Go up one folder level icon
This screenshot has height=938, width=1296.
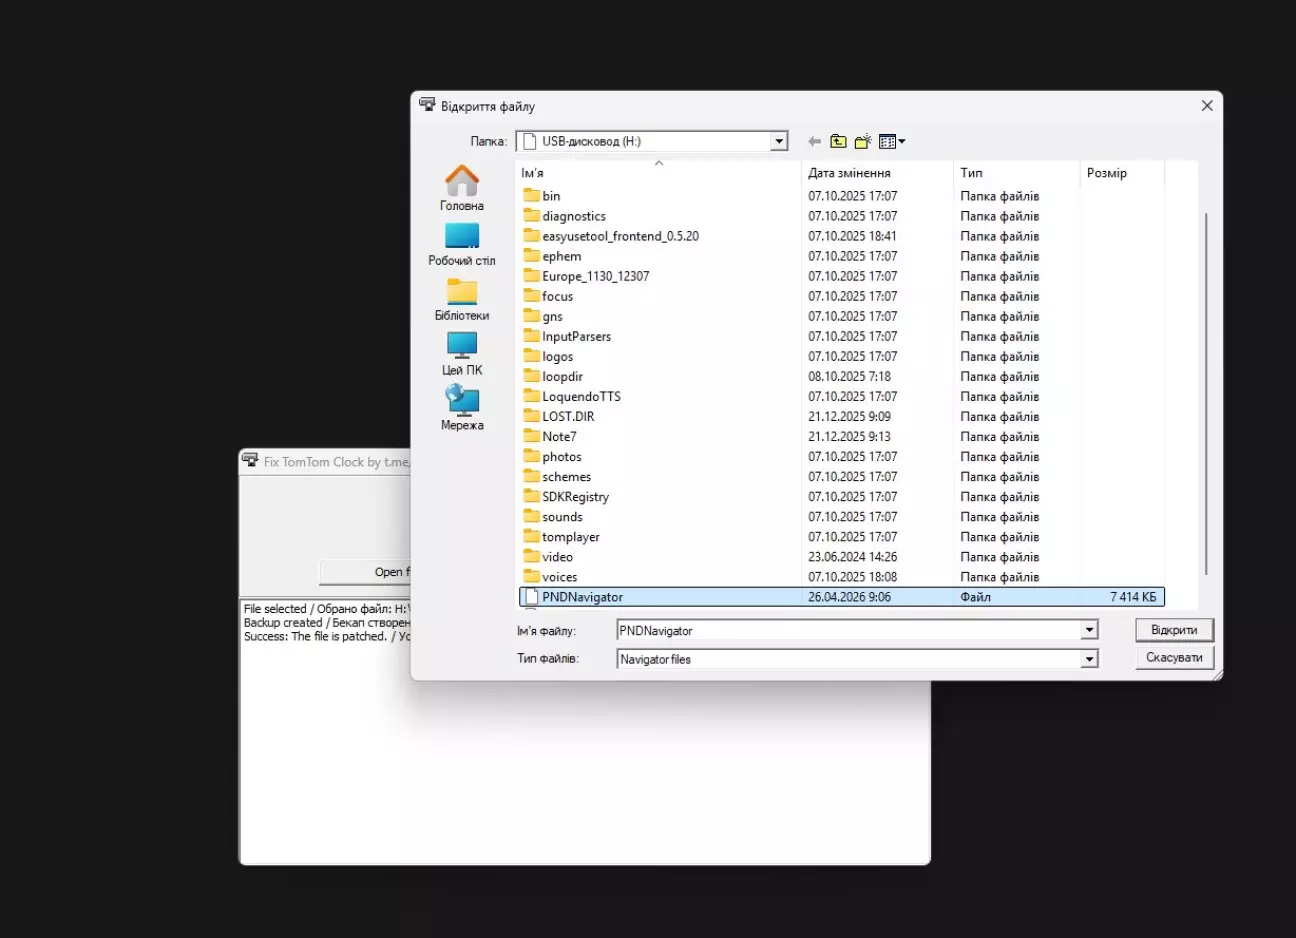(838, 142)
